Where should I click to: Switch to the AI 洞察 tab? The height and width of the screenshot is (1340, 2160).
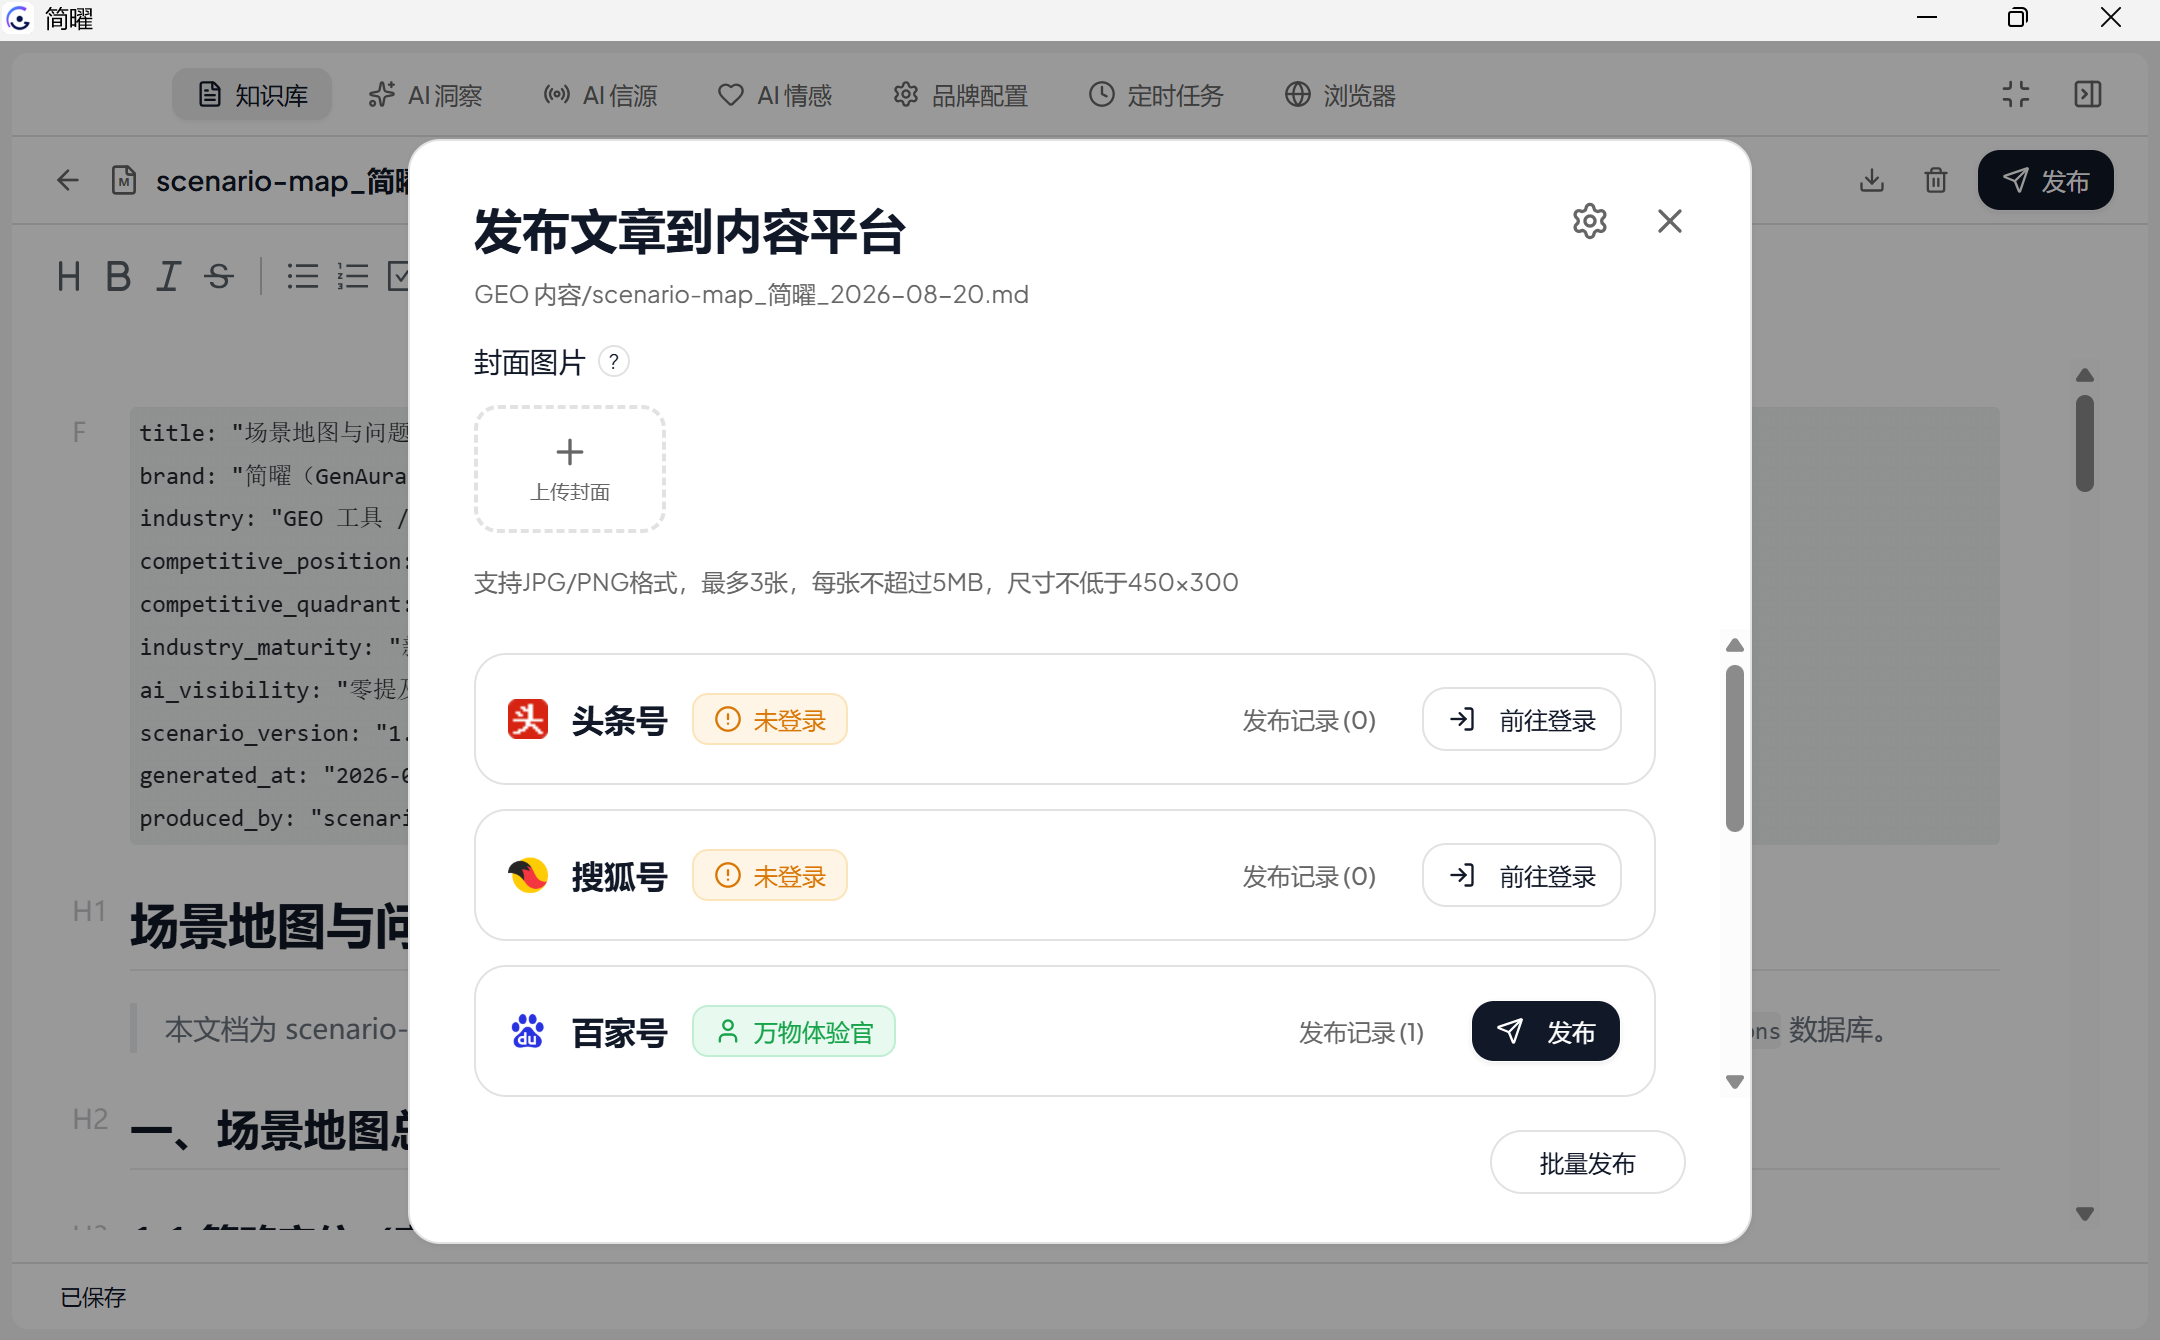(425, 95)
